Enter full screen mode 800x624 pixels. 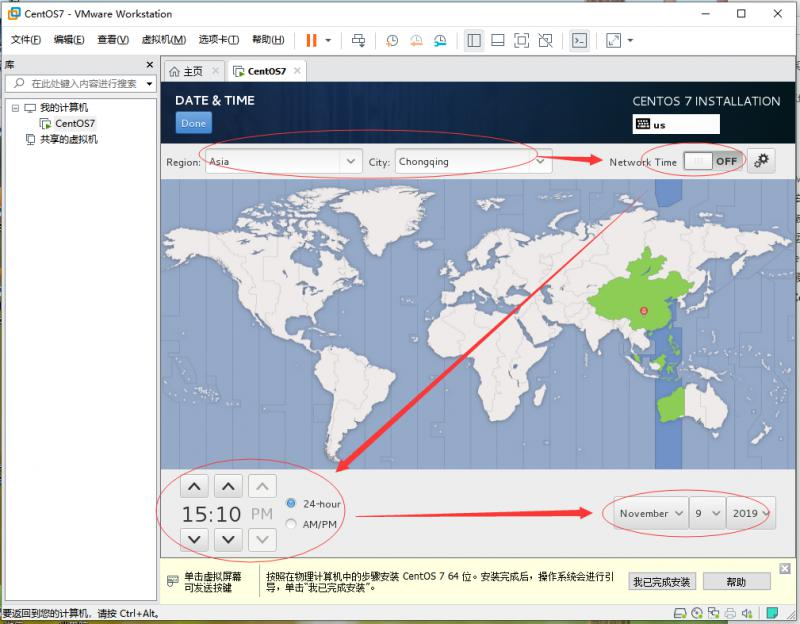click(x=521, y=40)
